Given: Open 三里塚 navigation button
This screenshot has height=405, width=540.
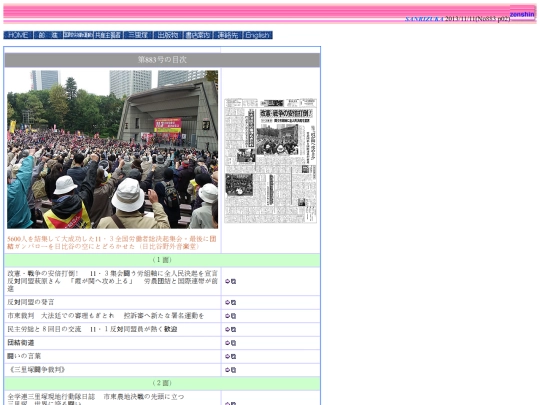Looking at the screenshot, I should 138,35.
